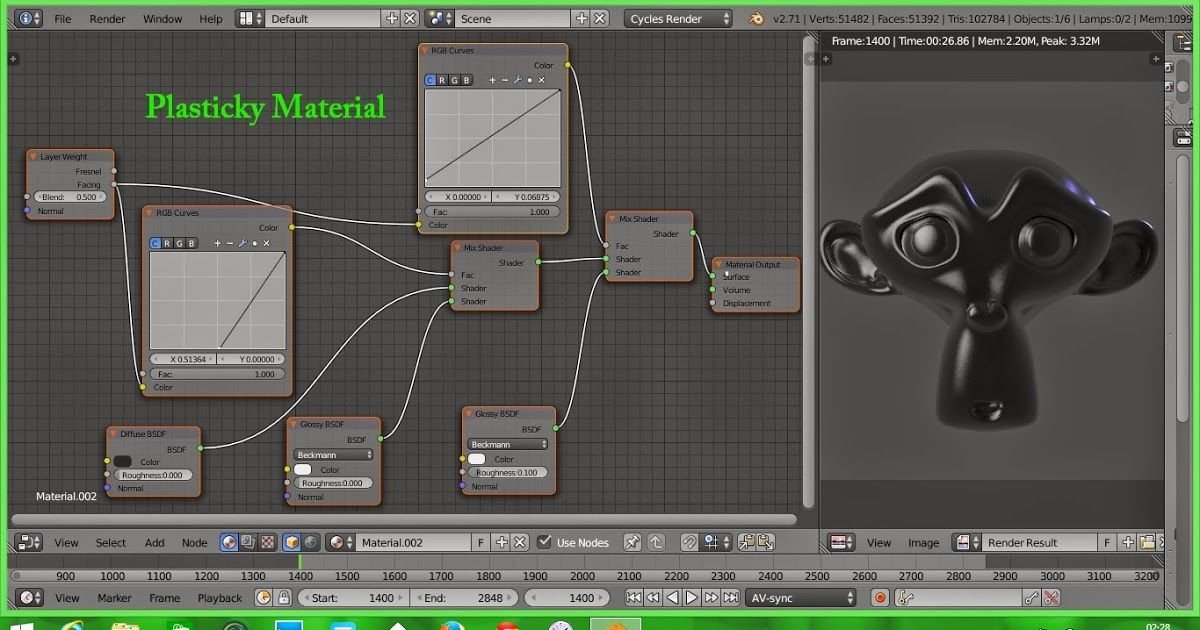Click the Render Result image name field
The width and height of the screenshot is (1200, 630).
tap(1041, 542)
